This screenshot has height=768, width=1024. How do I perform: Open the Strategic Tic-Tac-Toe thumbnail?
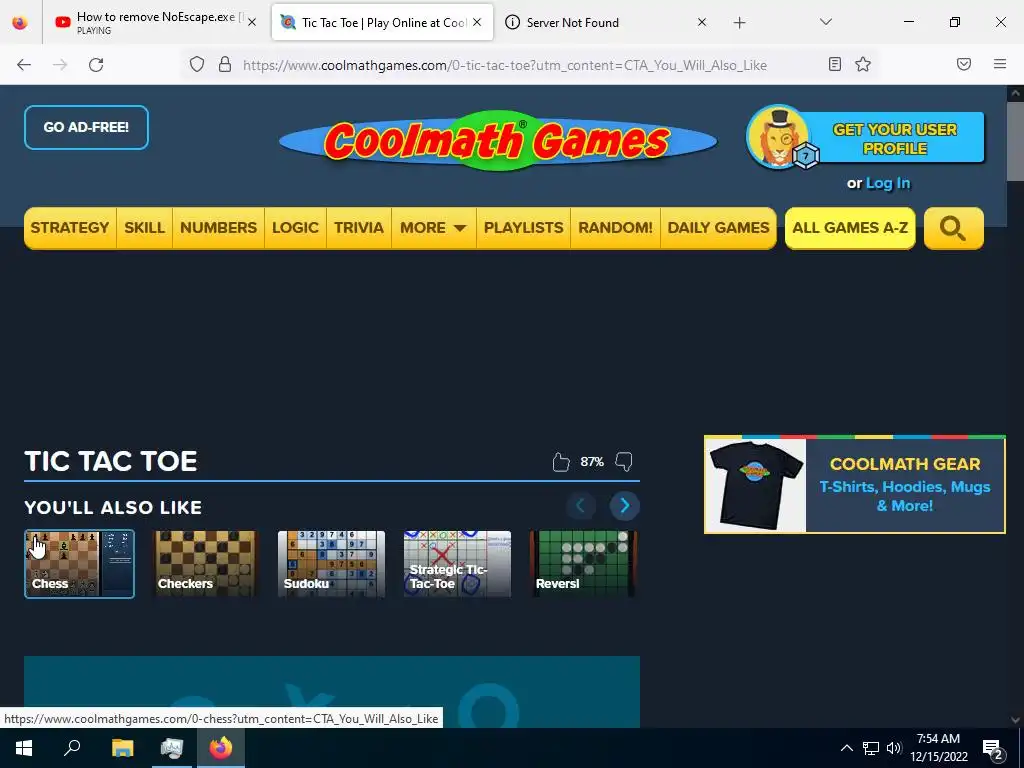pyautogui.click(x=457, y=564)
